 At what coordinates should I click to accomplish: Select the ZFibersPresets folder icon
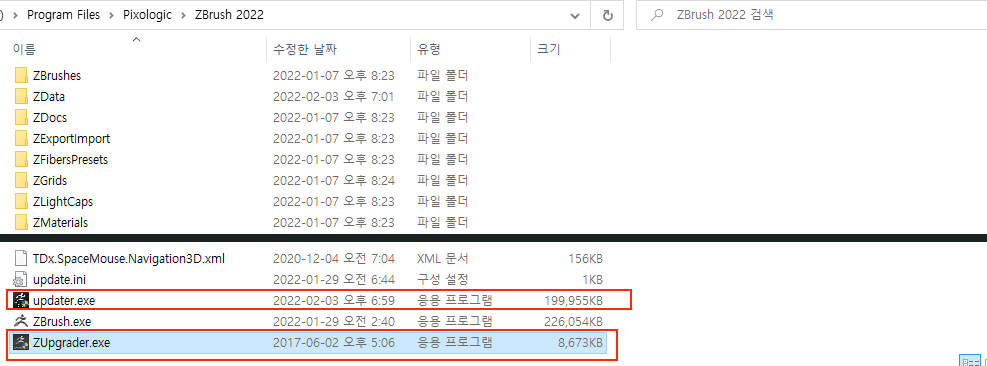tap(21, 159)
